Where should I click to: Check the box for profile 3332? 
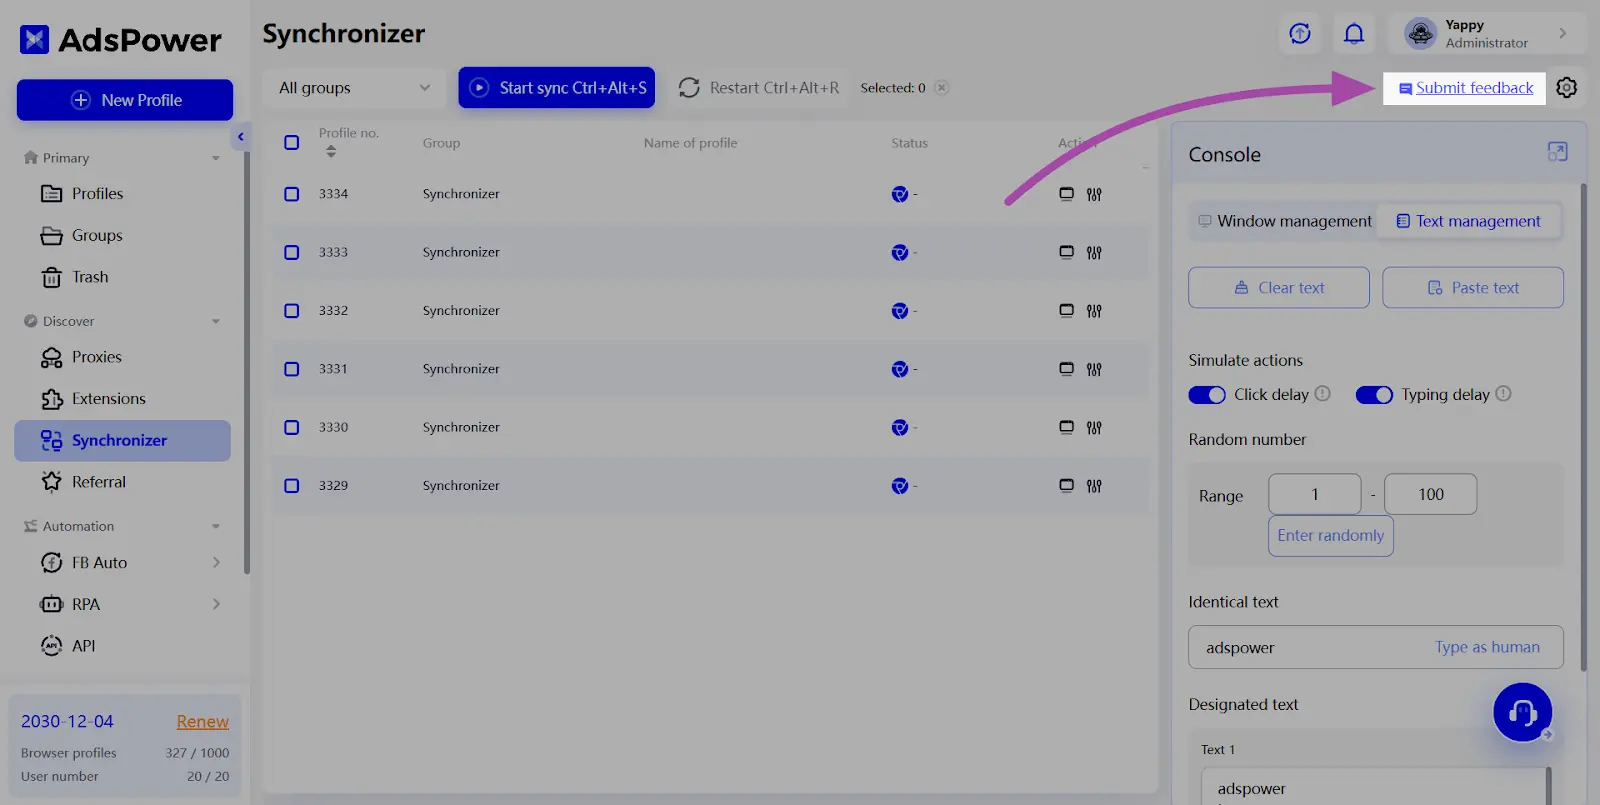292,311
